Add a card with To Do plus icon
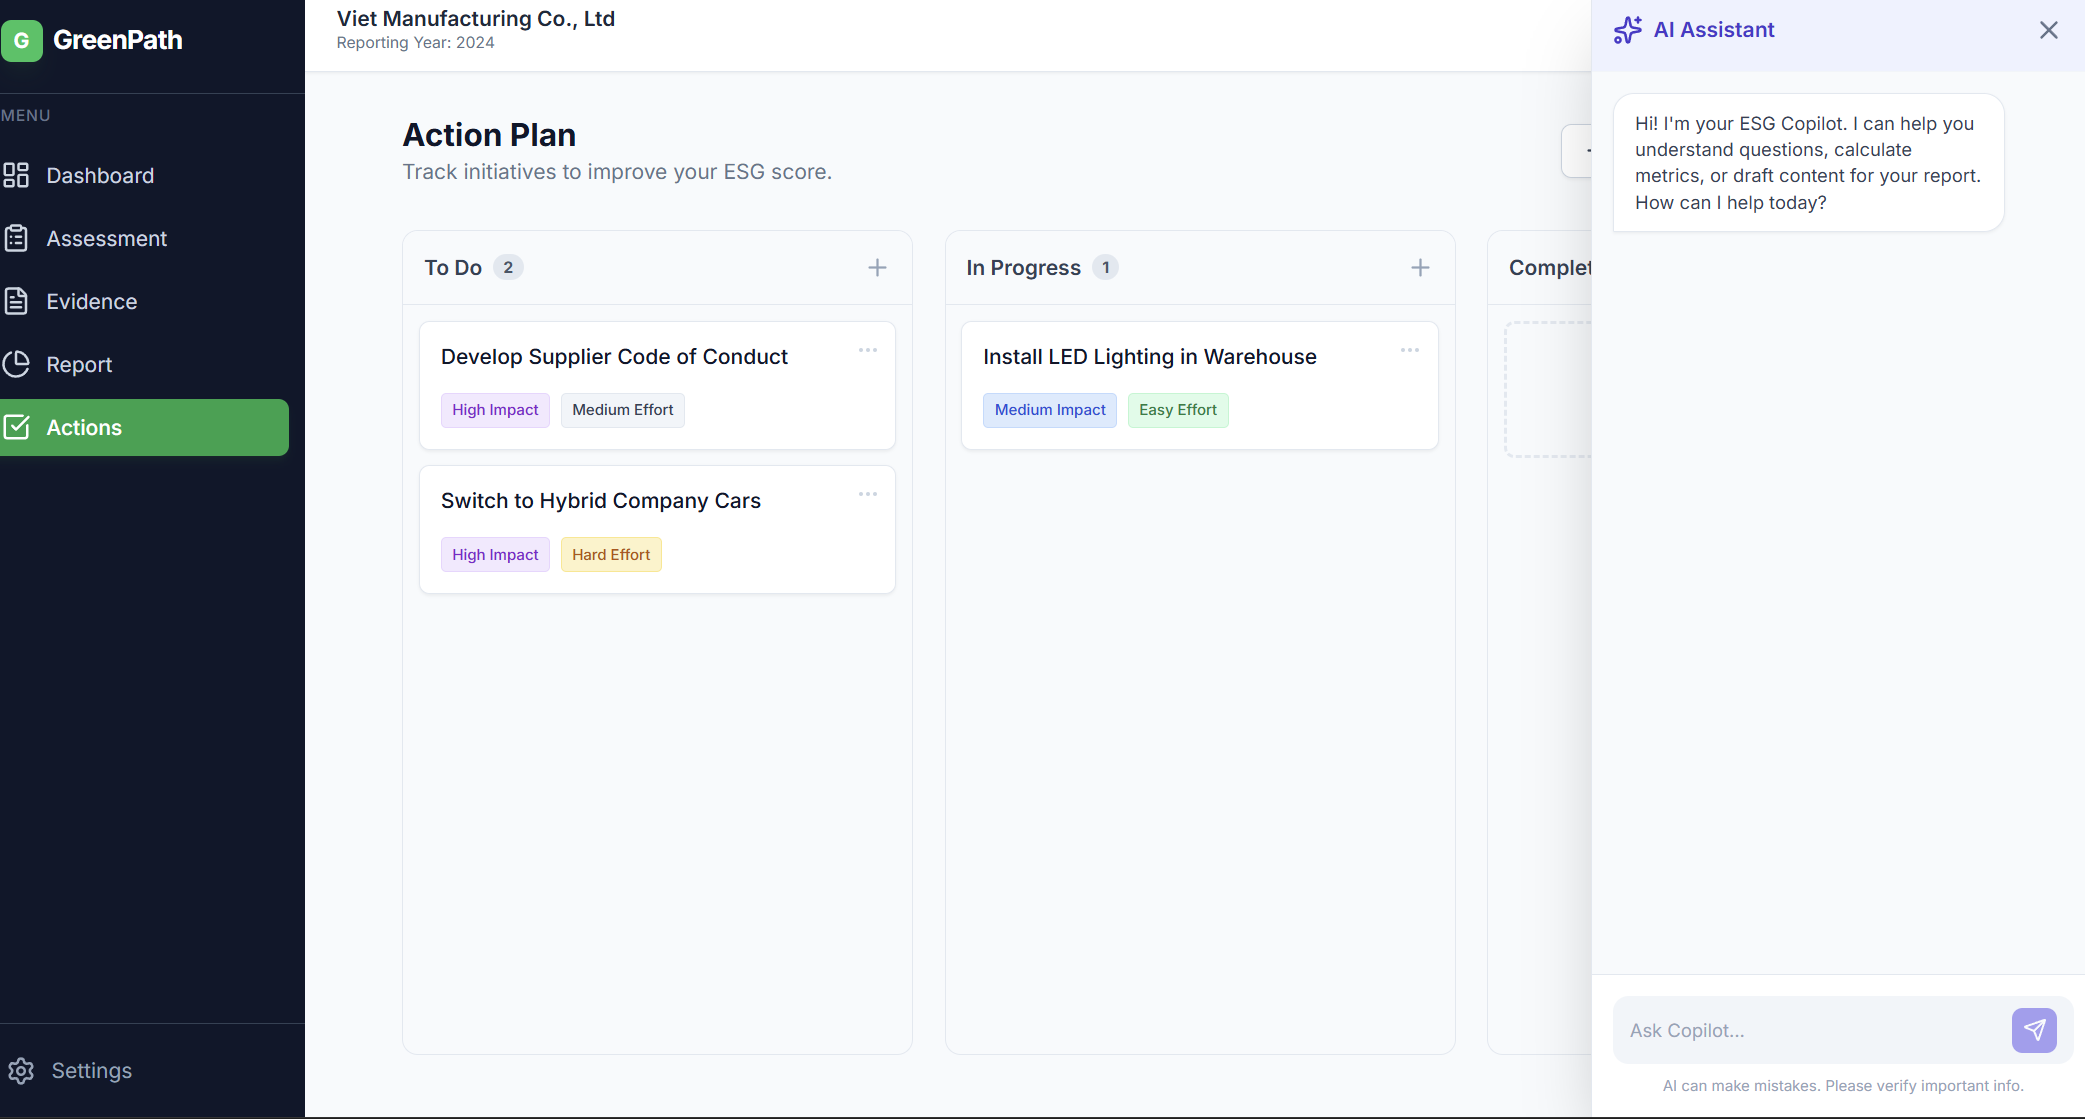 click(x=877, y=268)
